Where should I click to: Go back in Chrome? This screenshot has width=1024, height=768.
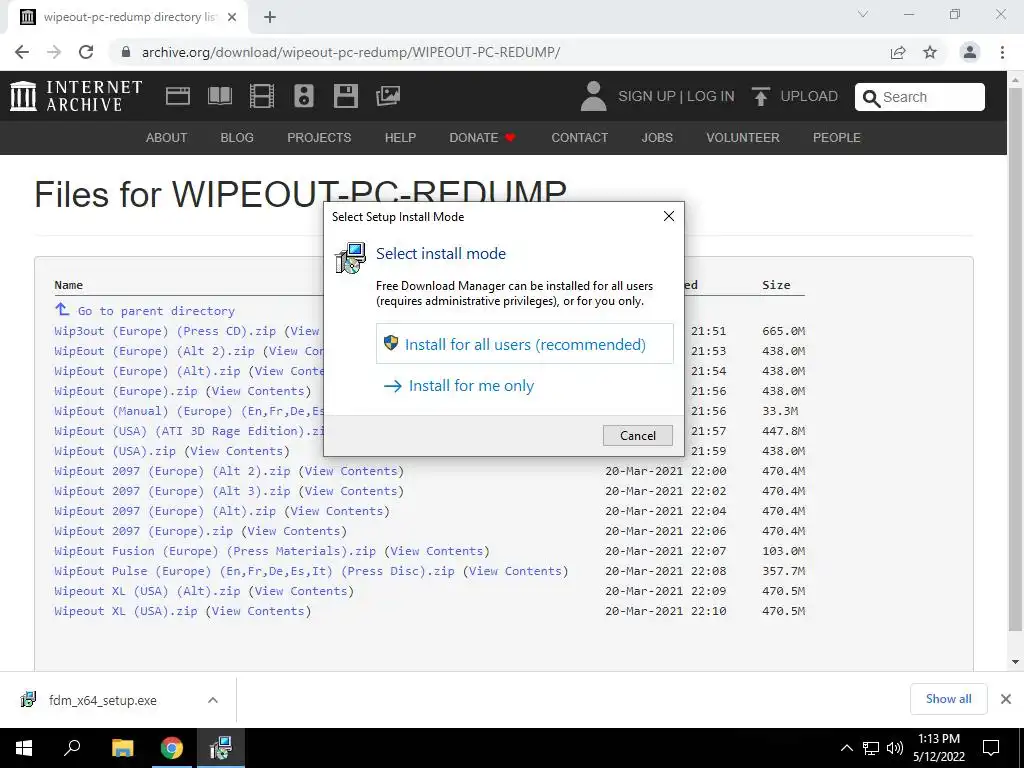click(x=22, y=52)
